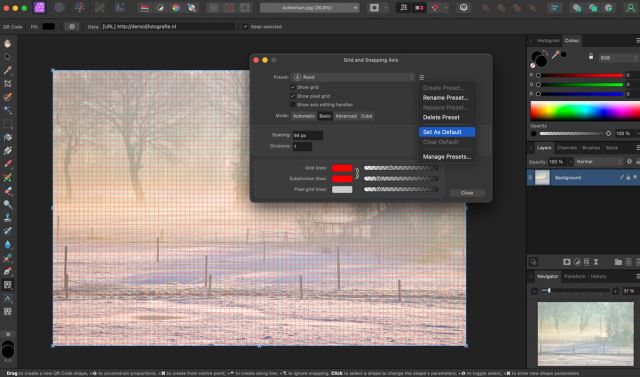Toggle the Show grid checkbox
This screenshot has width=640, height=377.
pos(293,87)
